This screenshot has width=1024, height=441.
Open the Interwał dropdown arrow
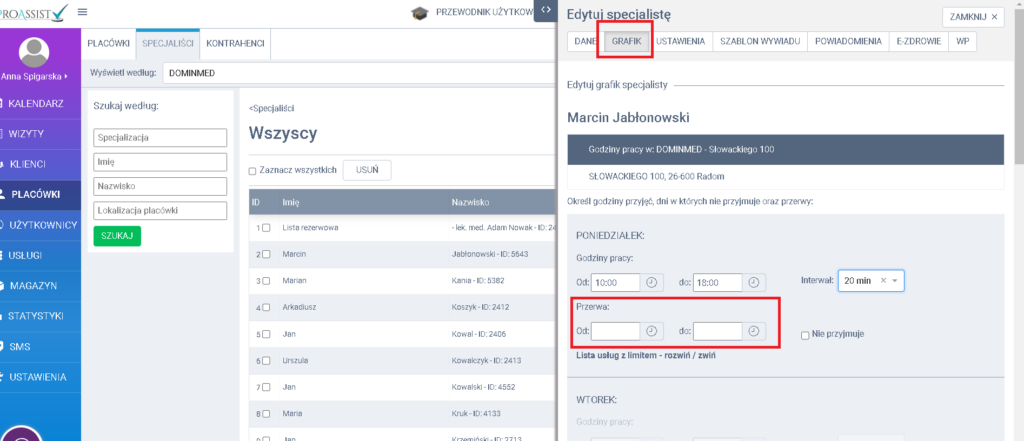(896, 281)
